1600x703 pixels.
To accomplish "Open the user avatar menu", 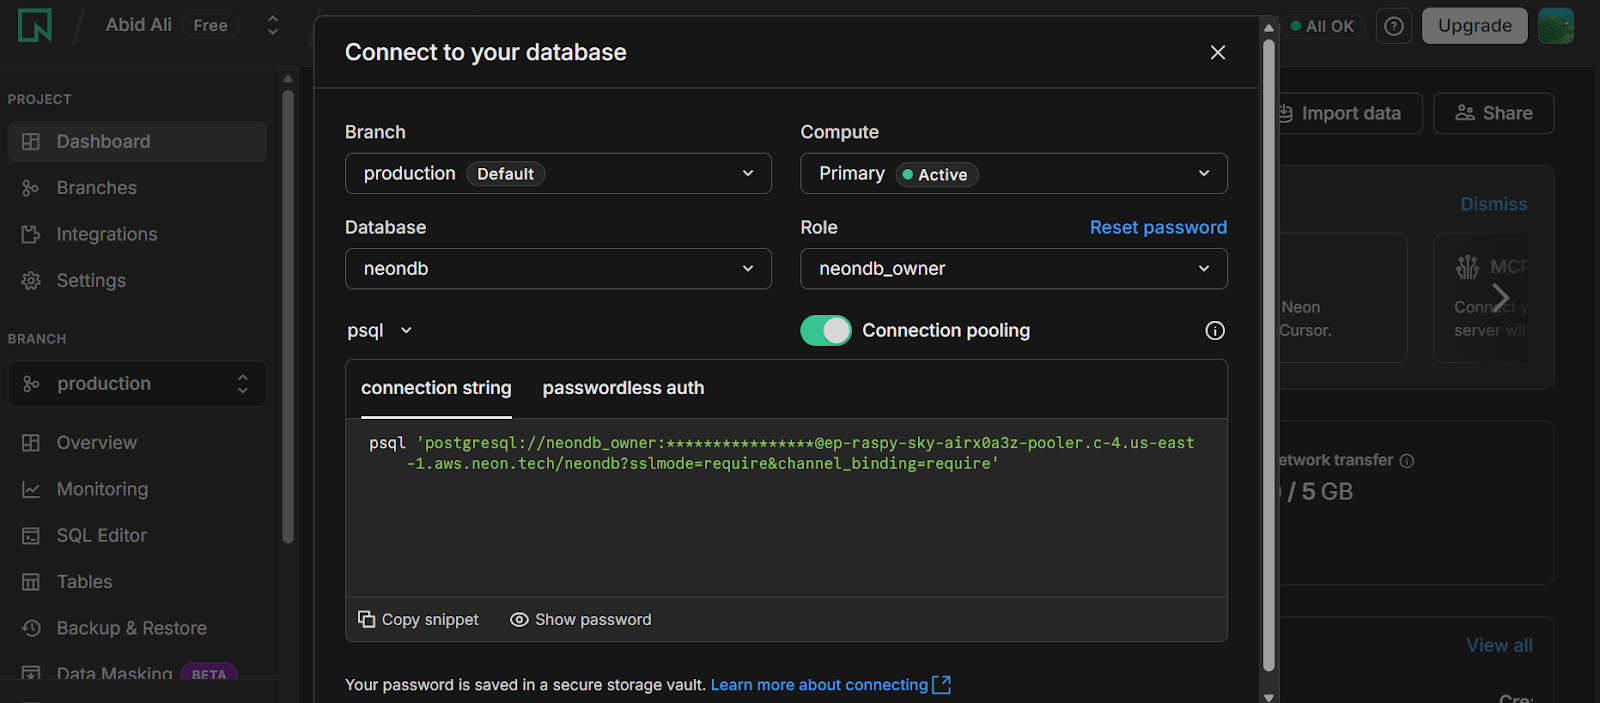I will (1556, 26).
